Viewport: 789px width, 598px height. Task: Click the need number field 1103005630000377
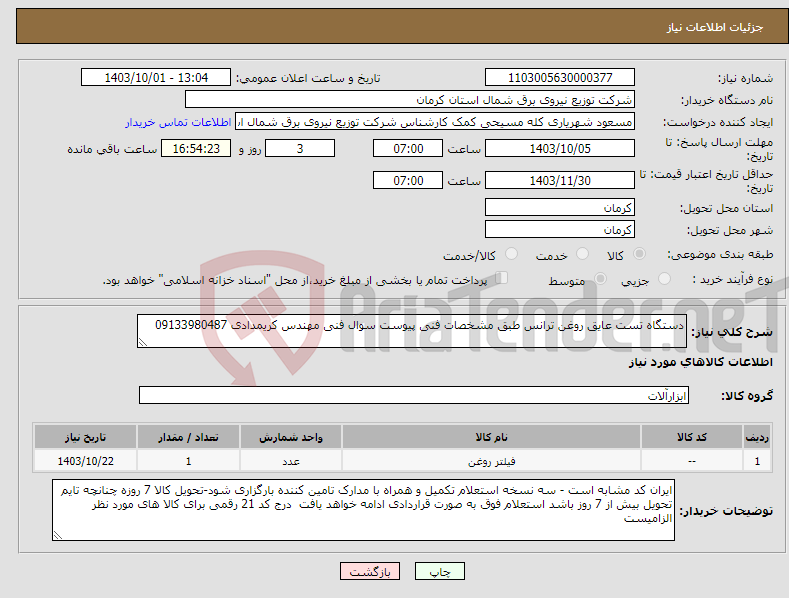point(560,78)
